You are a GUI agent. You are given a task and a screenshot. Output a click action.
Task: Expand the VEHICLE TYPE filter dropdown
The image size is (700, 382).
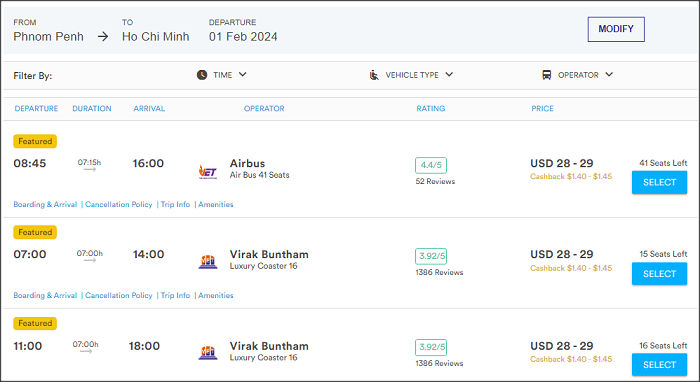coord(449,75)
